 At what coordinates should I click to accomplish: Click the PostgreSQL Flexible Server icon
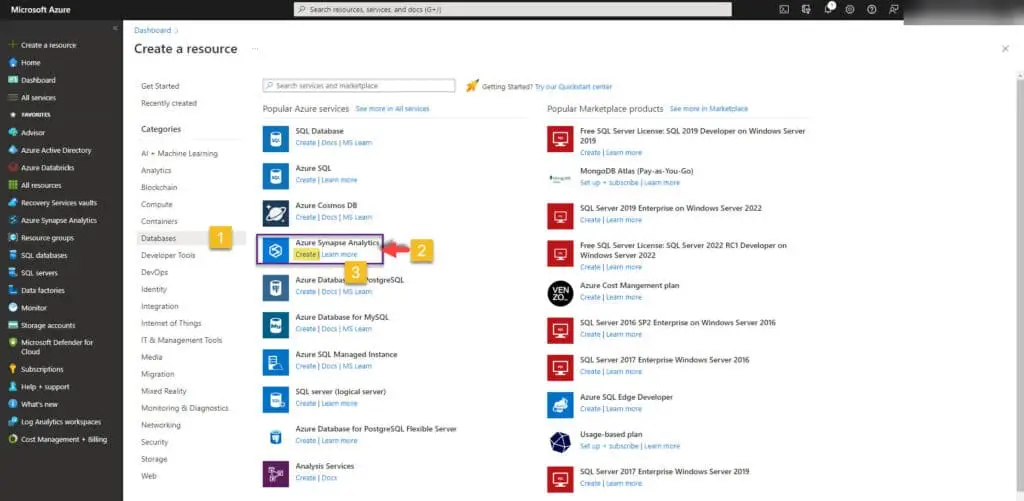point(276,436)
